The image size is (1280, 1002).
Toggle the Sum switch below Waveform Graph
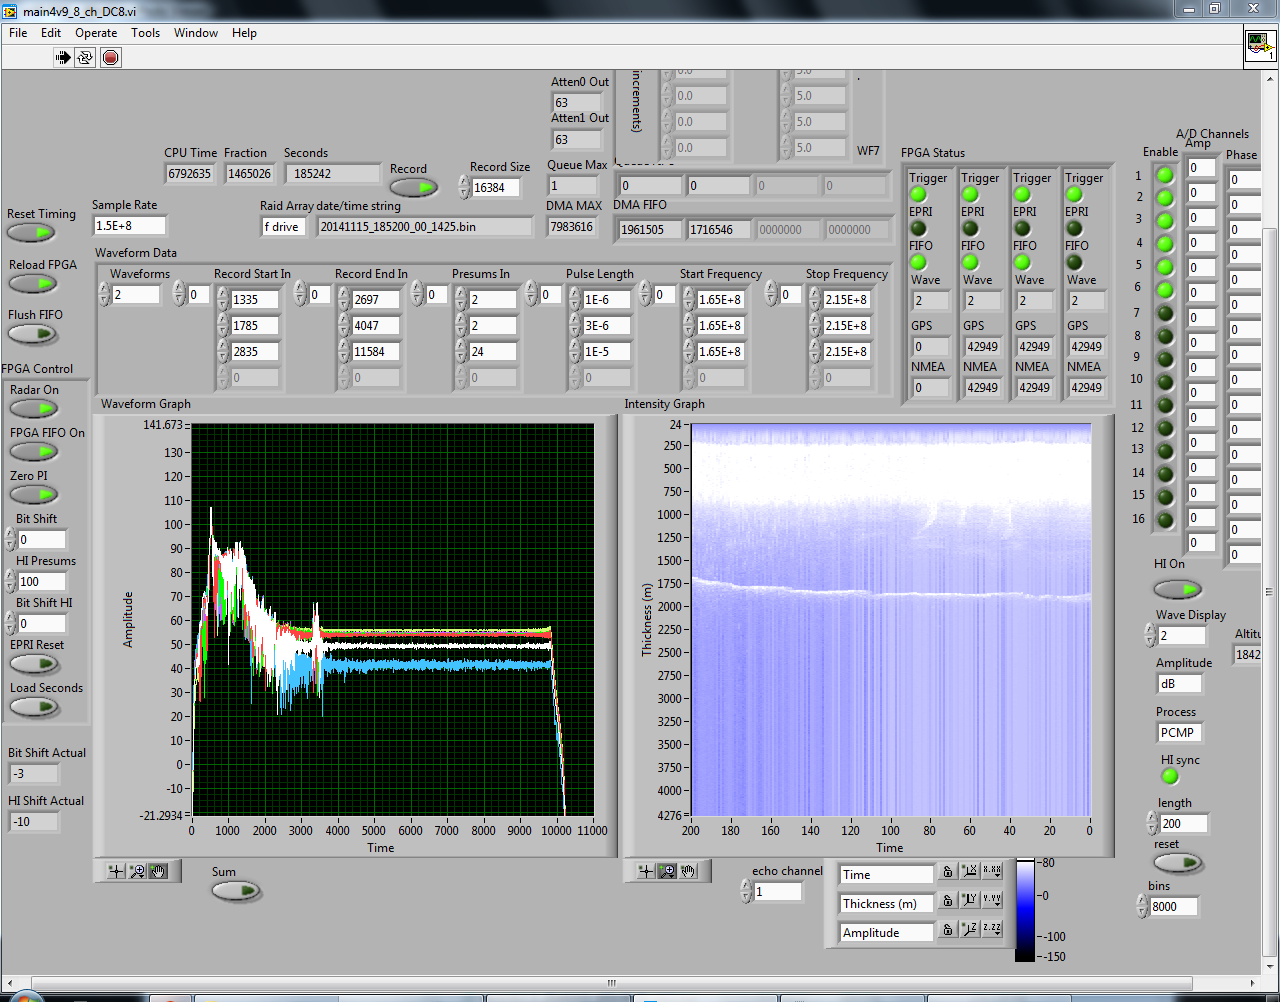[x=236, y=890]
